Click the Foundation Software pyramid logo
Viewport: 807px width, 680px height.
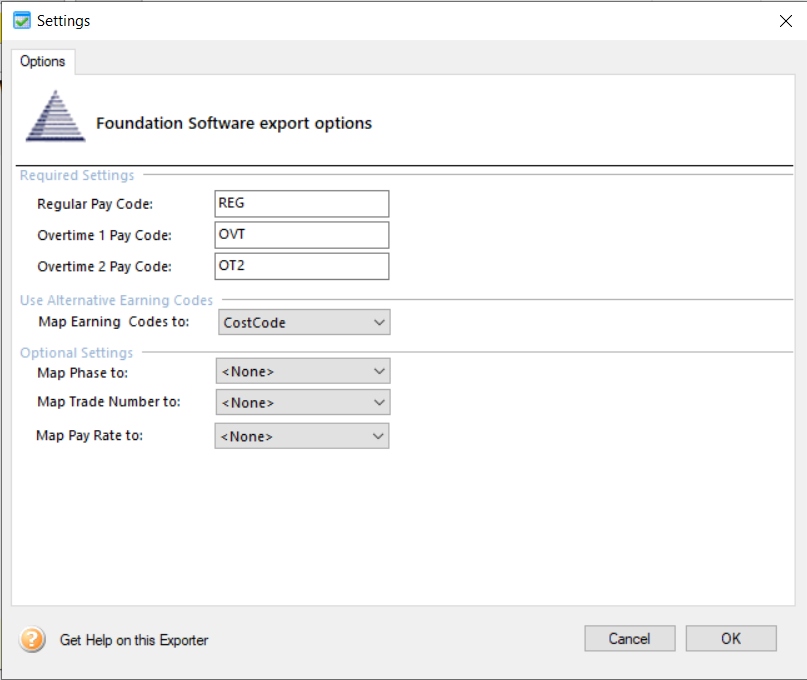pos(56,116)
